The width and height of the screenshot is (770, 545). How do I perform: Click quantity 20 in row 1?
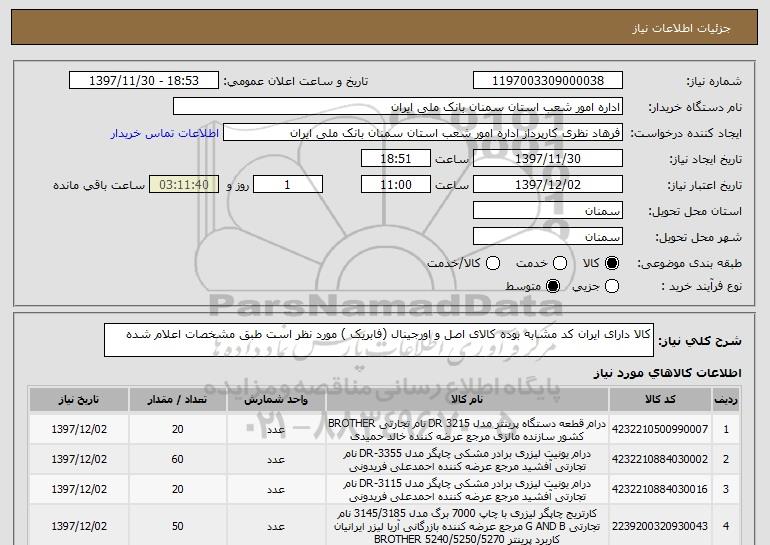(178, 429)
